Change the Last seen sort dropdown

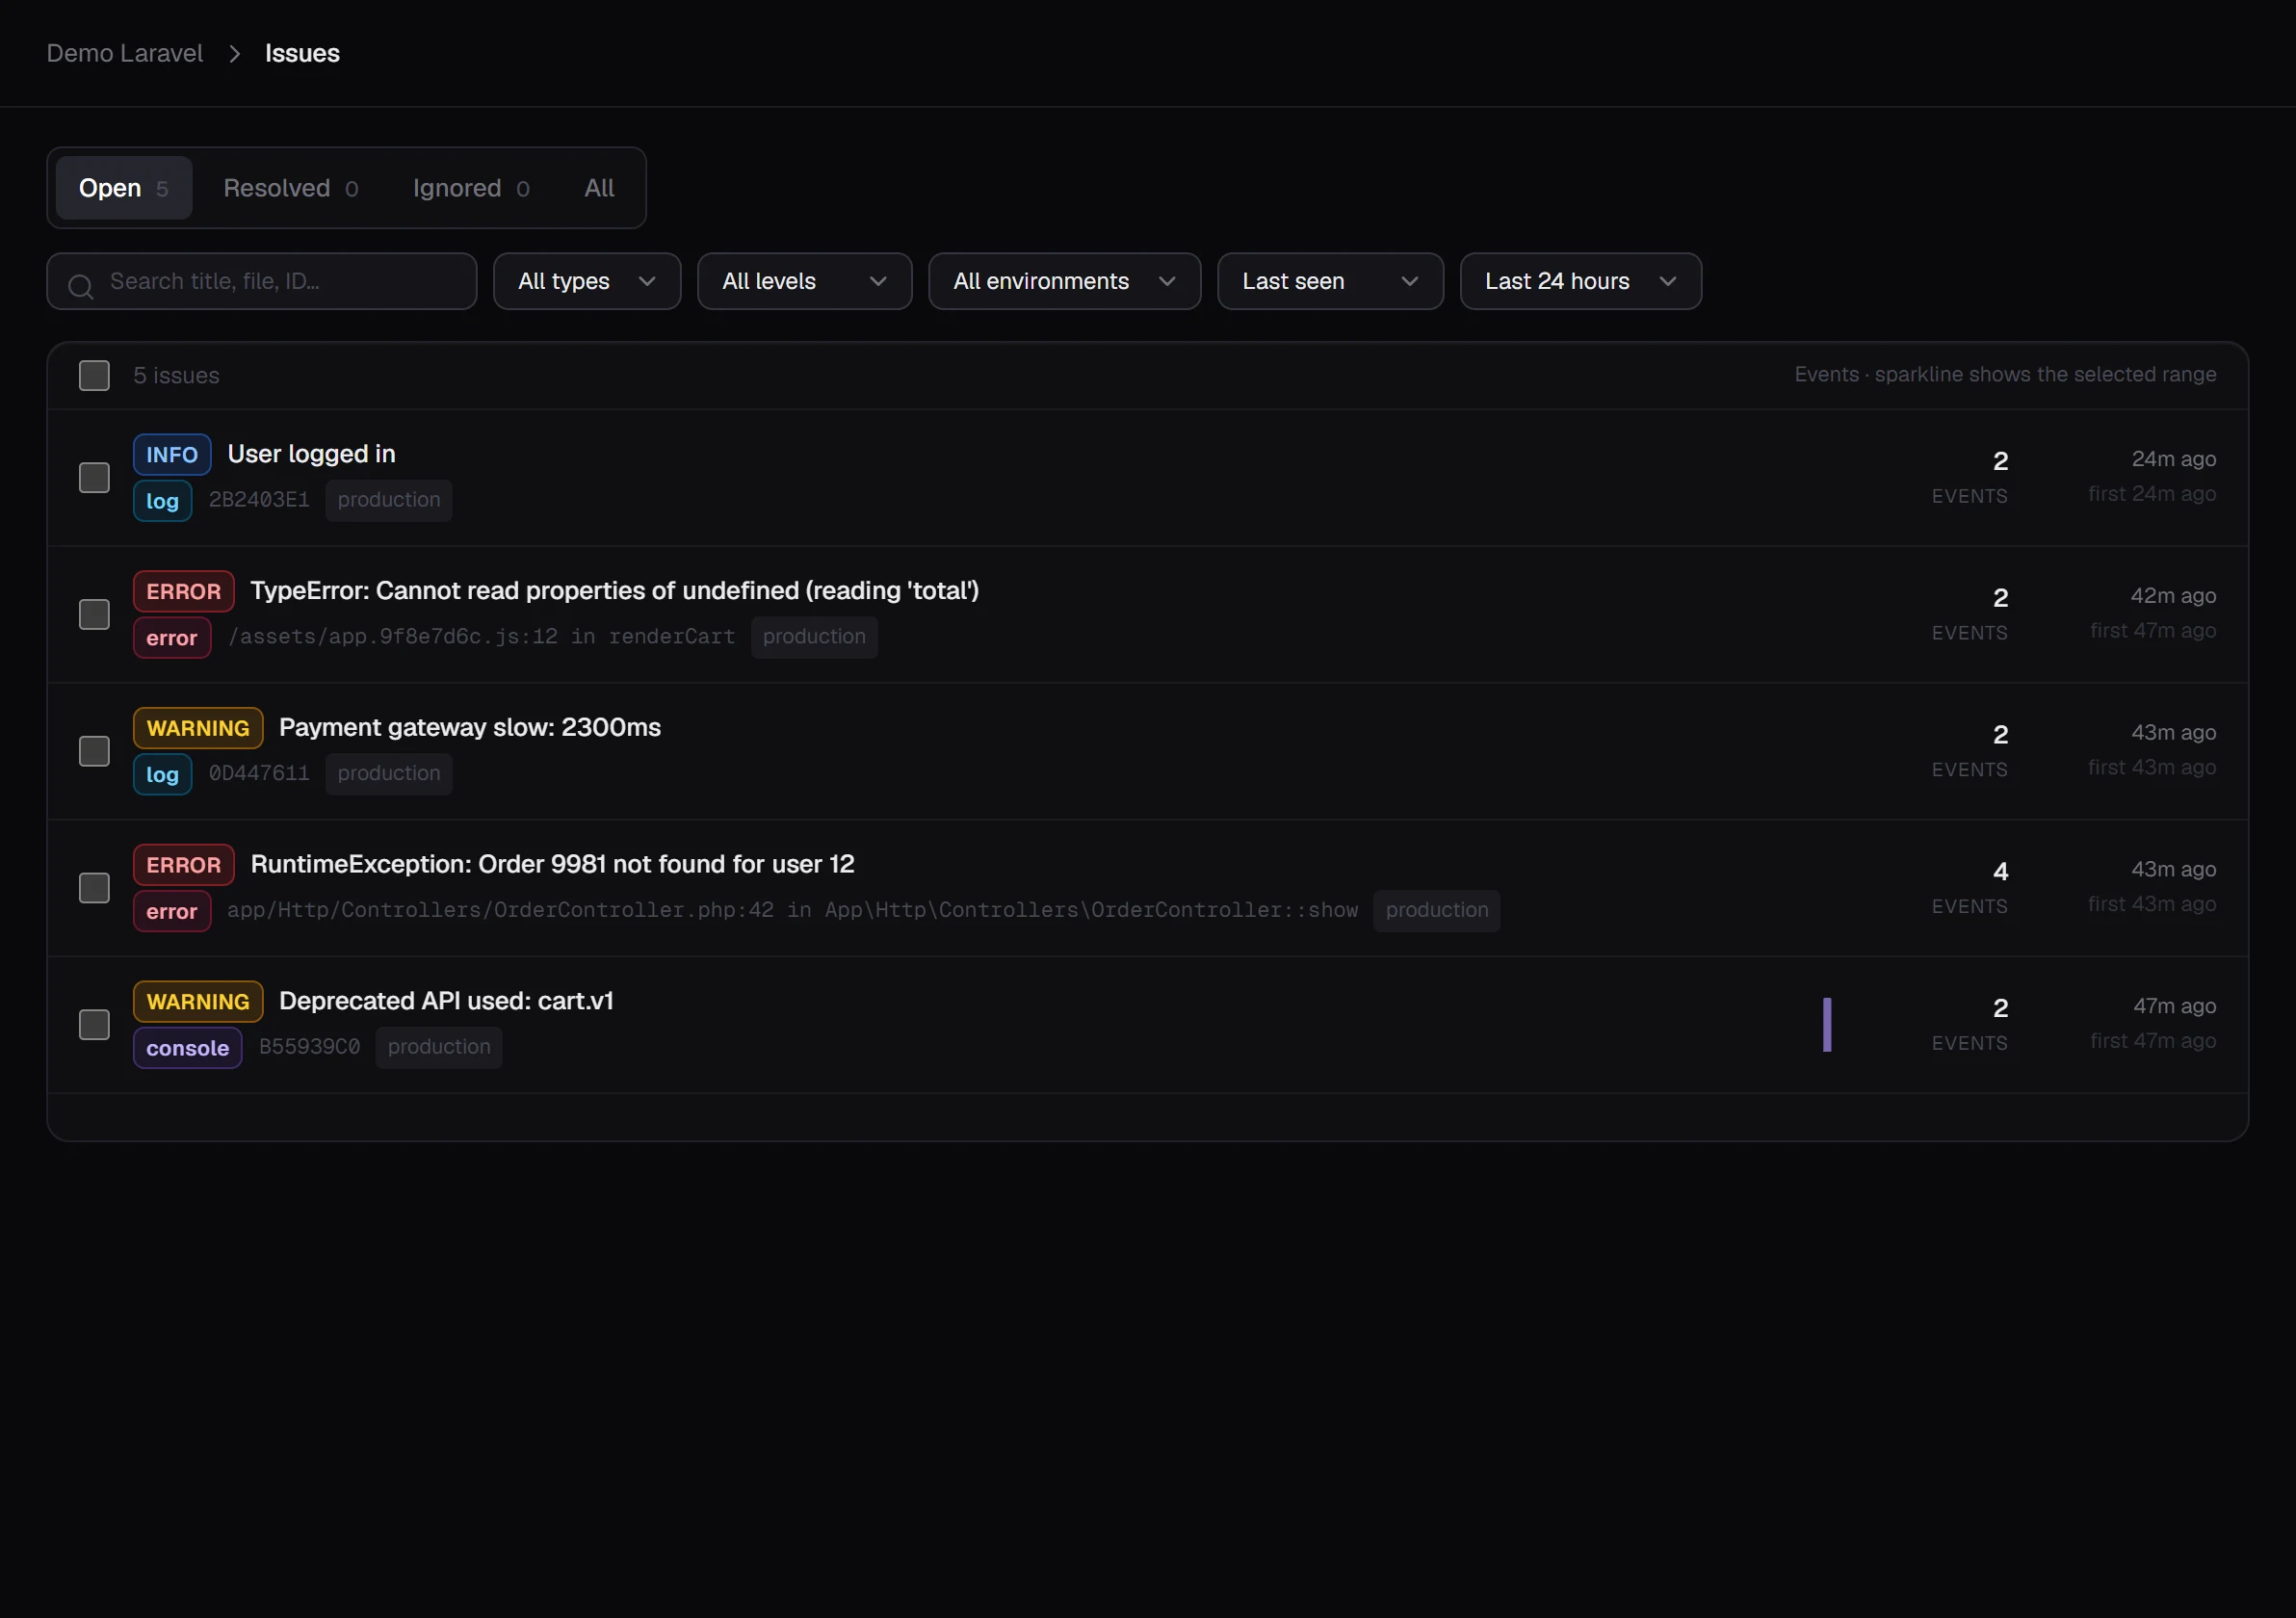(1330, 282)
